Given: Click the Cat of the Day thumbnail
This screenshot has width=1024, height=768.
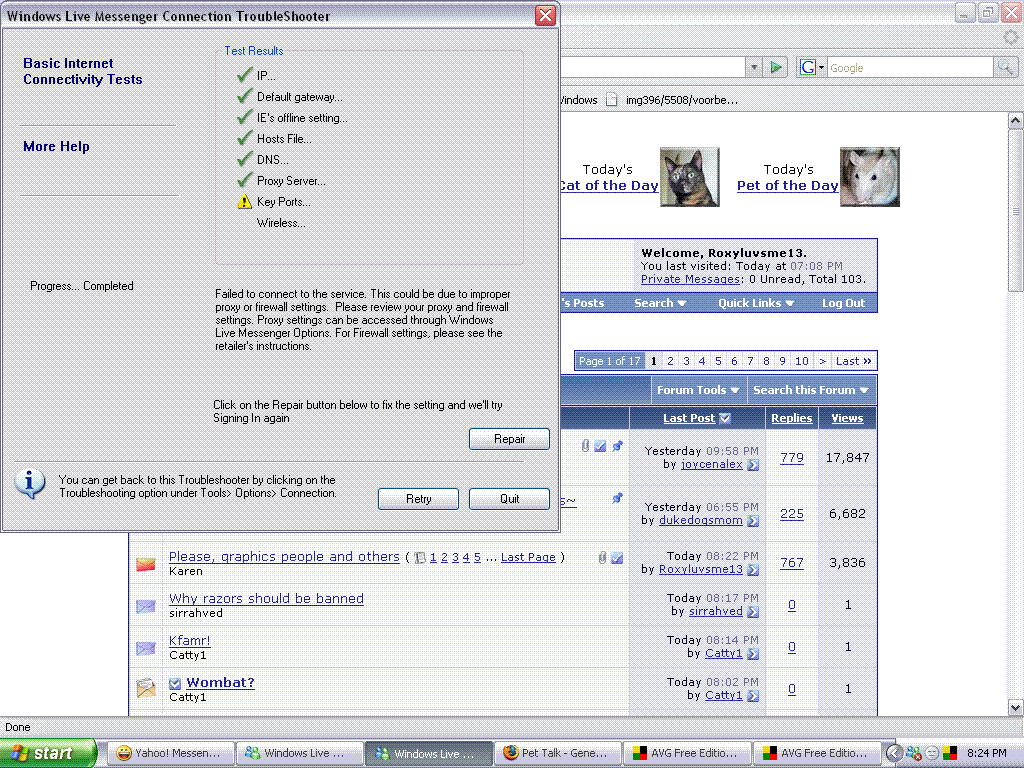Looking at the screenshot, I should click(690, 177).
